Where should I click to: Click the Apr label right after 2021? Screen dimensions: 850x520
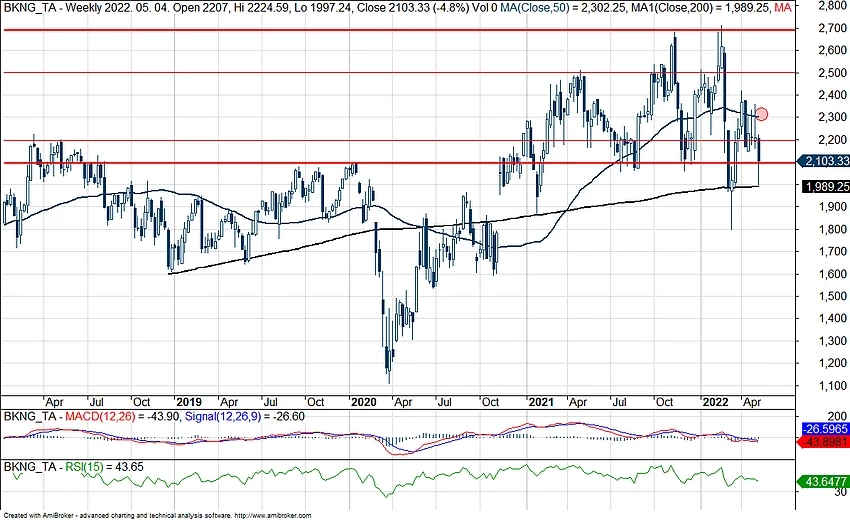click(578, 402)
